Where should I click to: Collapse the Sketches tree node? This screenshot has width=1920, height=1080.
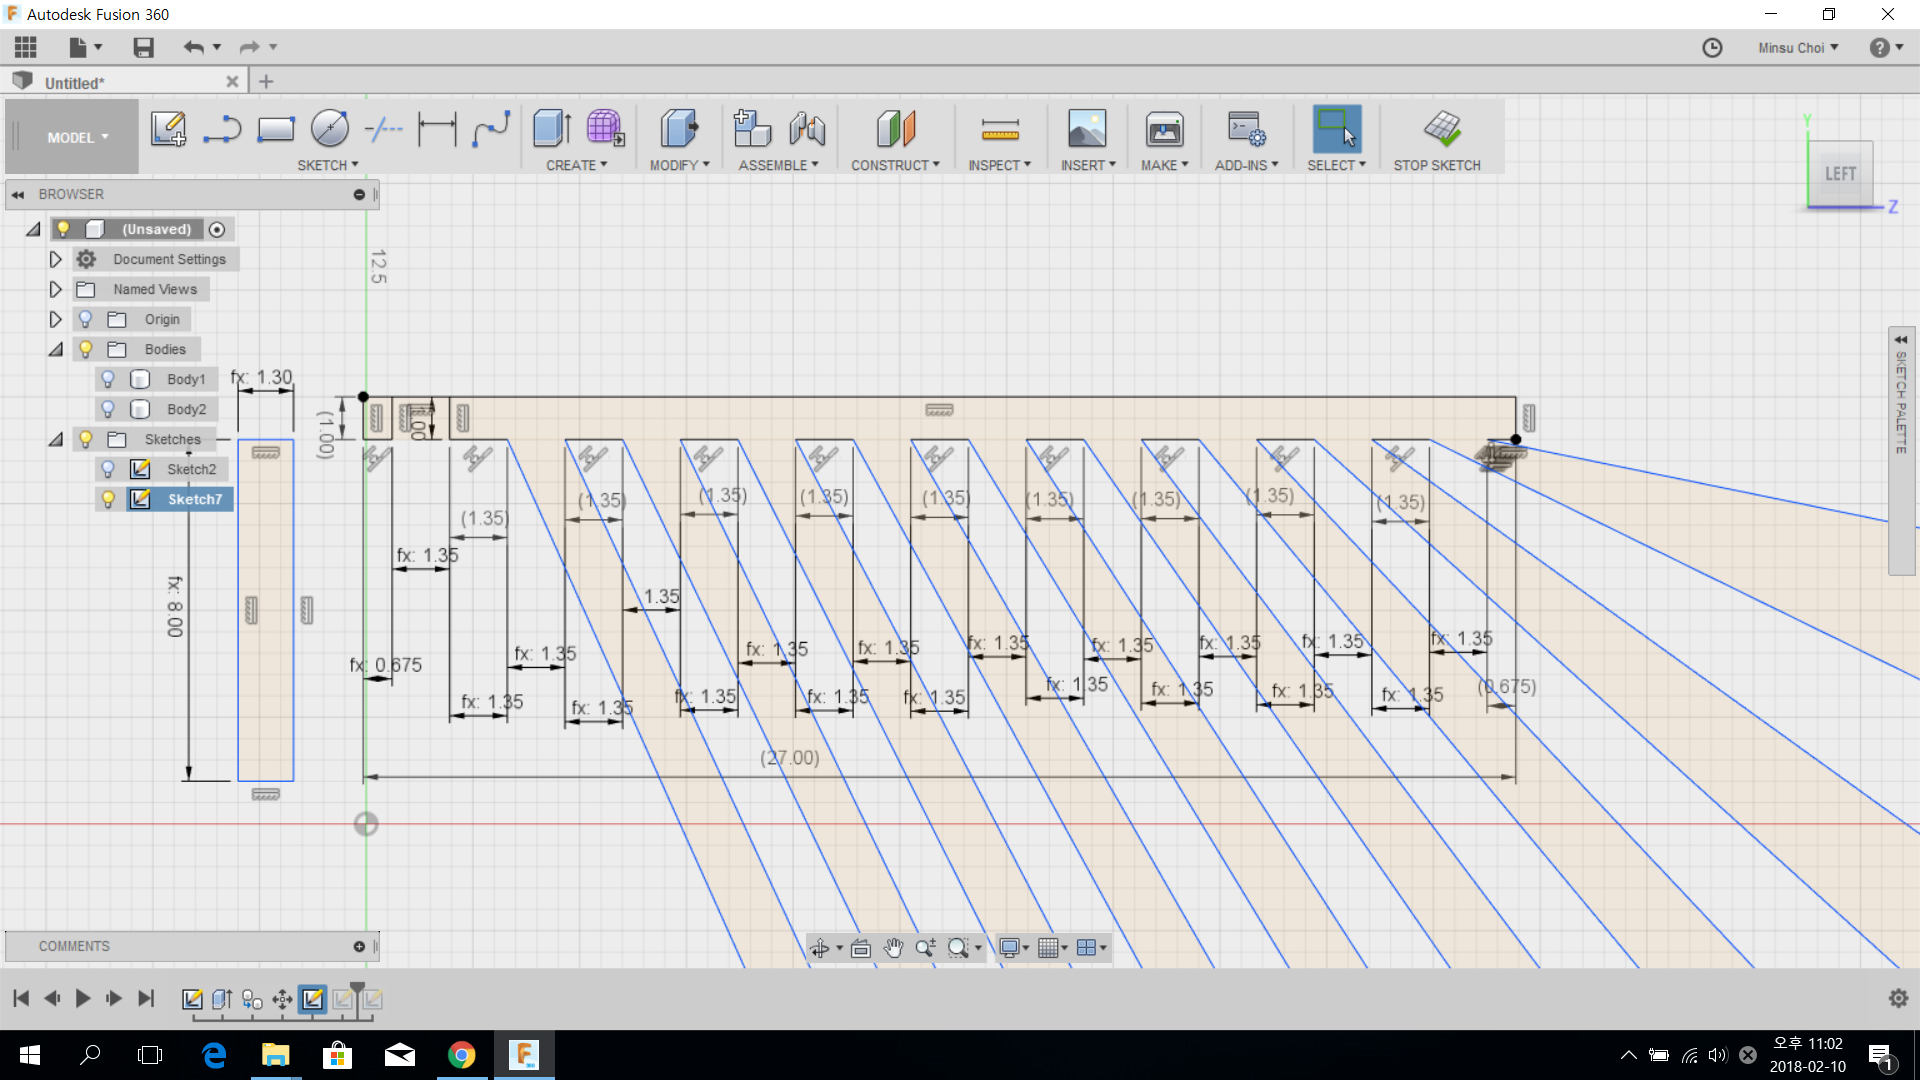click(x=56, y=439)
